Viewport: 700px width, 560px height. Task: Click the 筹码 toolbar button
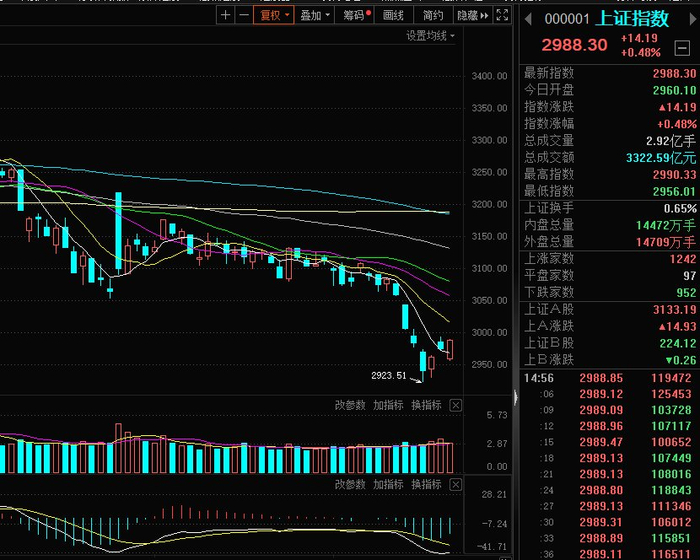[356, 15]
